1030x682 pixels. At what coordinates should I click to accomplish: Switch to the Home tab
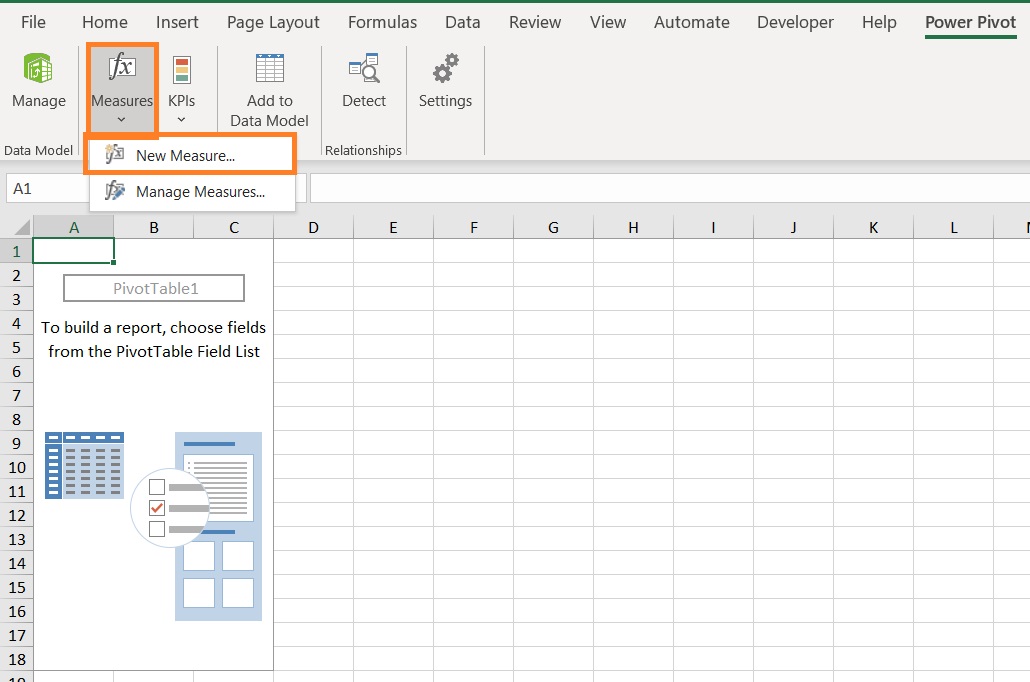(x=104, y=22)
